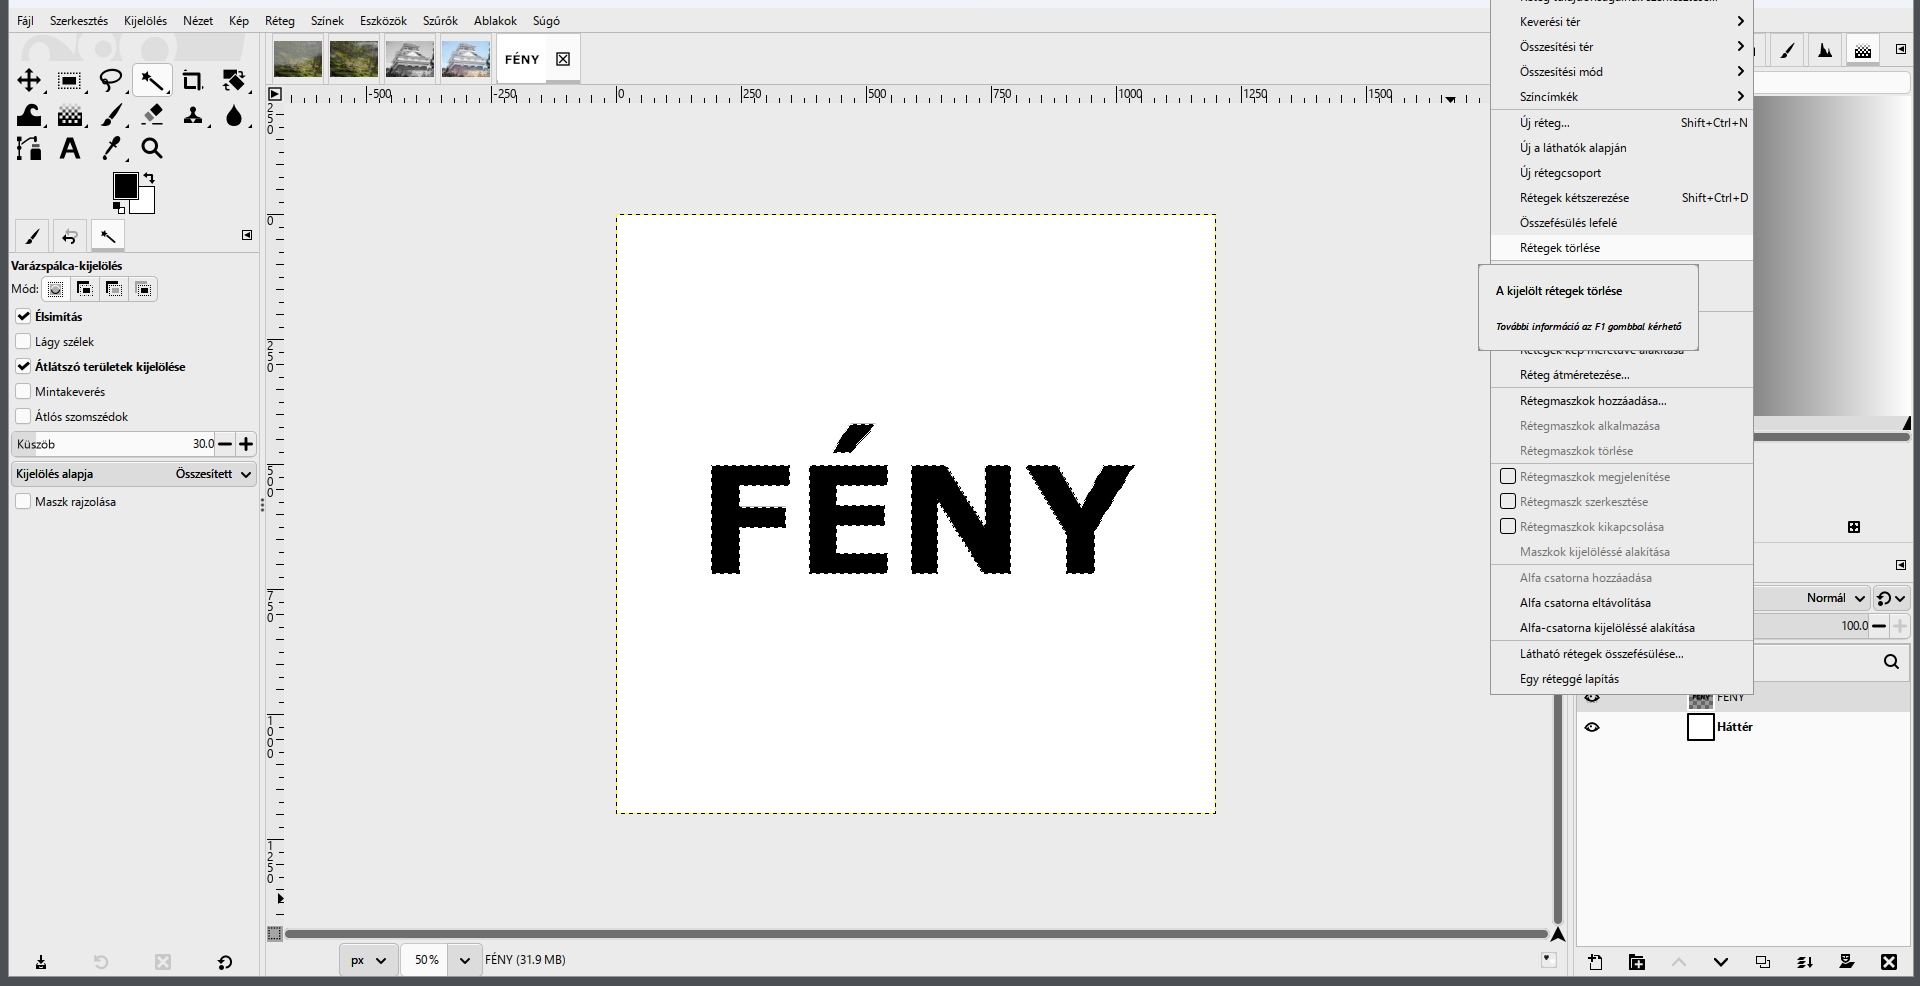Click the black foreground color swatch
The height and width of the screenshot is (986, 1920).
(125, 186)
